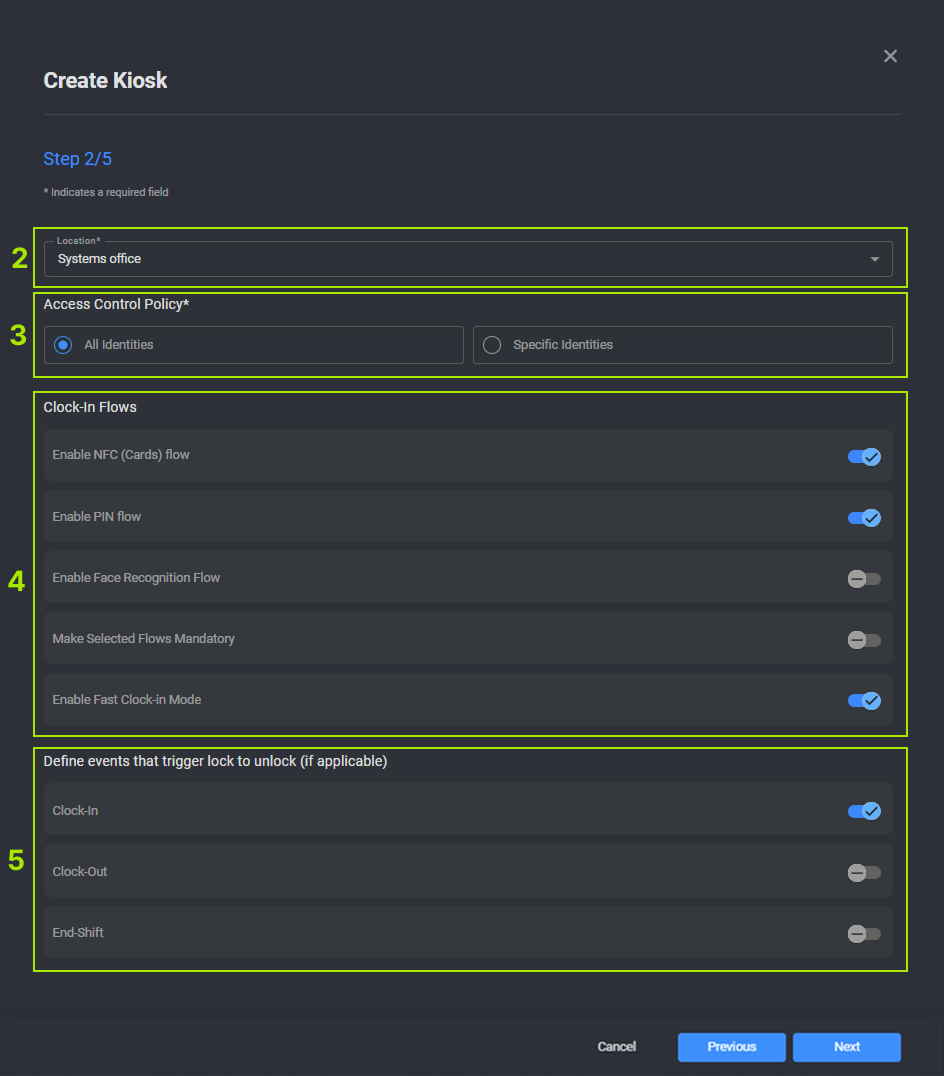Image resolution: width=944 pixels, height=1076 pixels.
Task: Click the Systems office location value
Action: click(x=100, y=259)
